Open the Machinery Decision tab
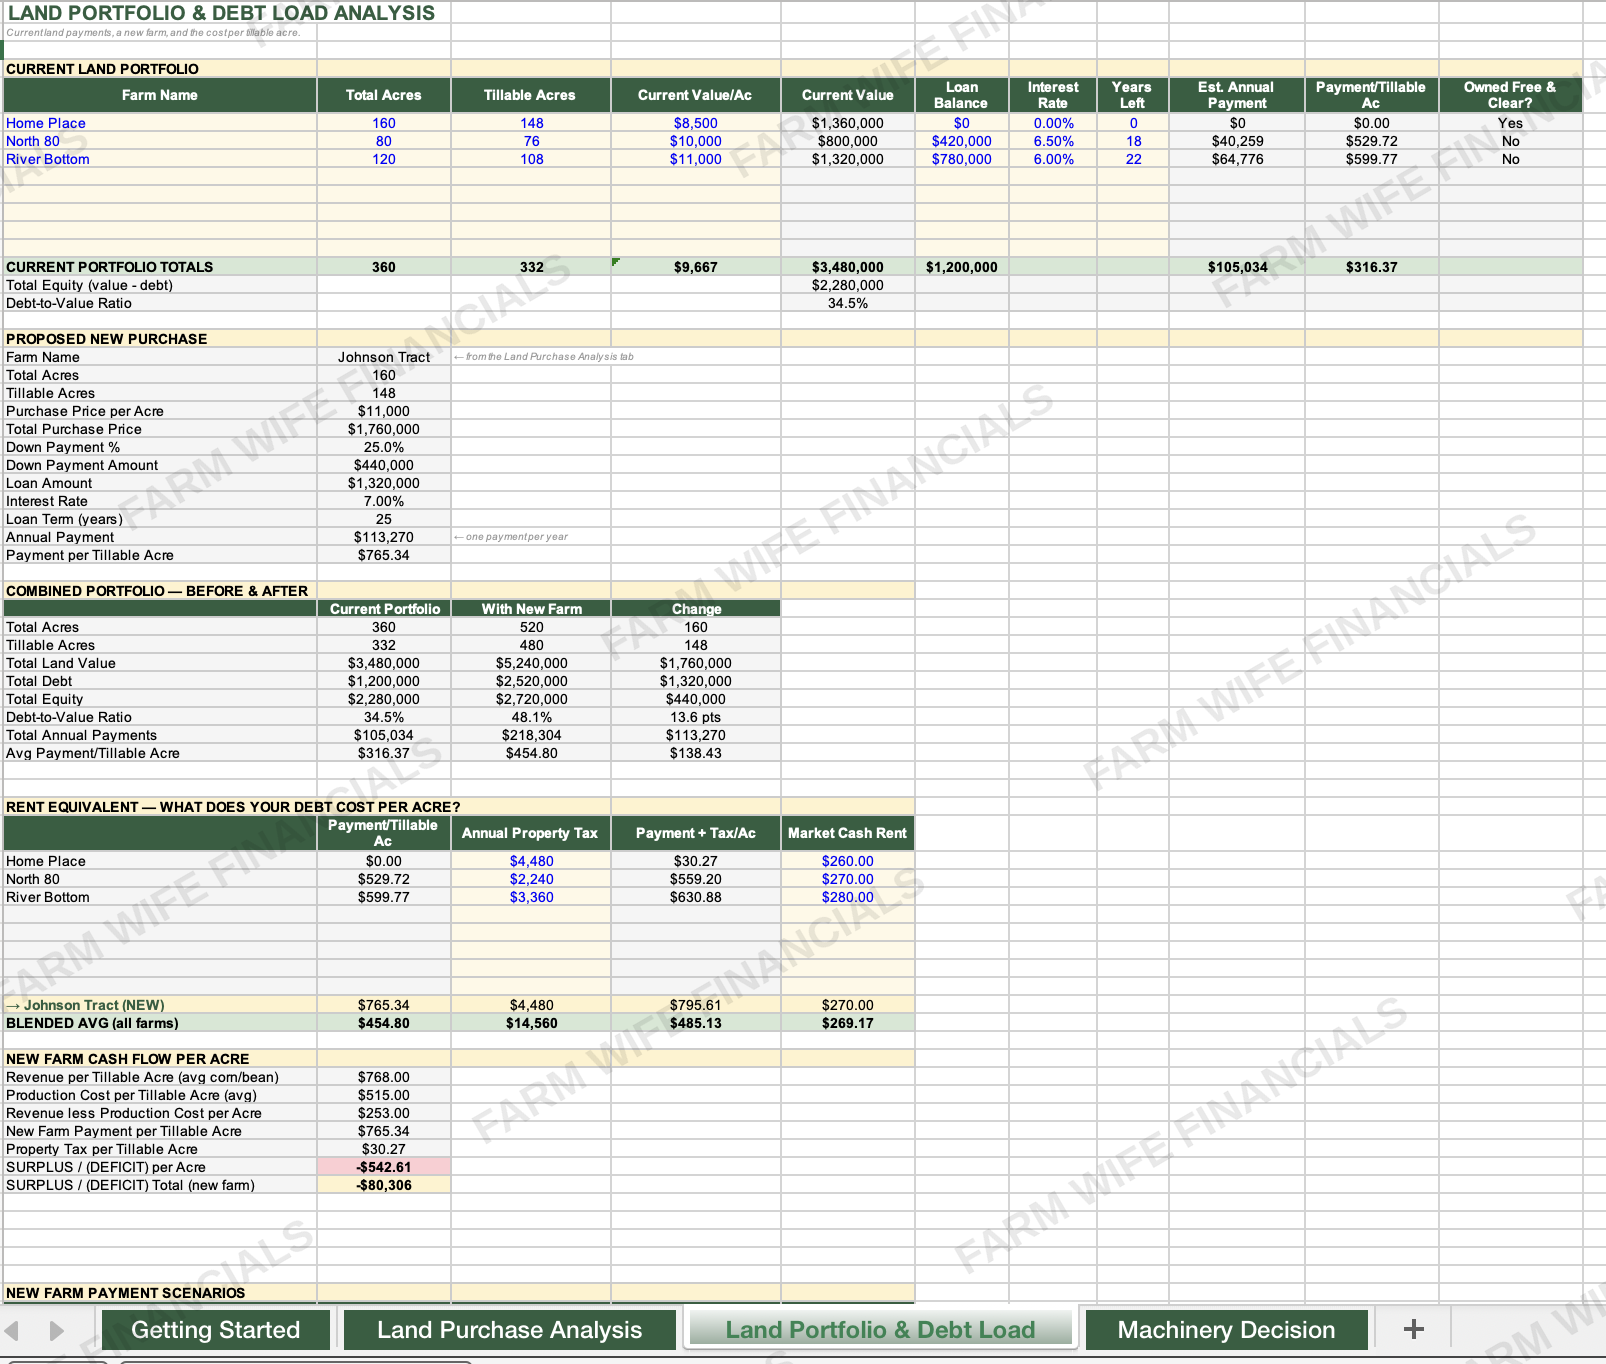The image size is (1606, 1364). 1226,1330
